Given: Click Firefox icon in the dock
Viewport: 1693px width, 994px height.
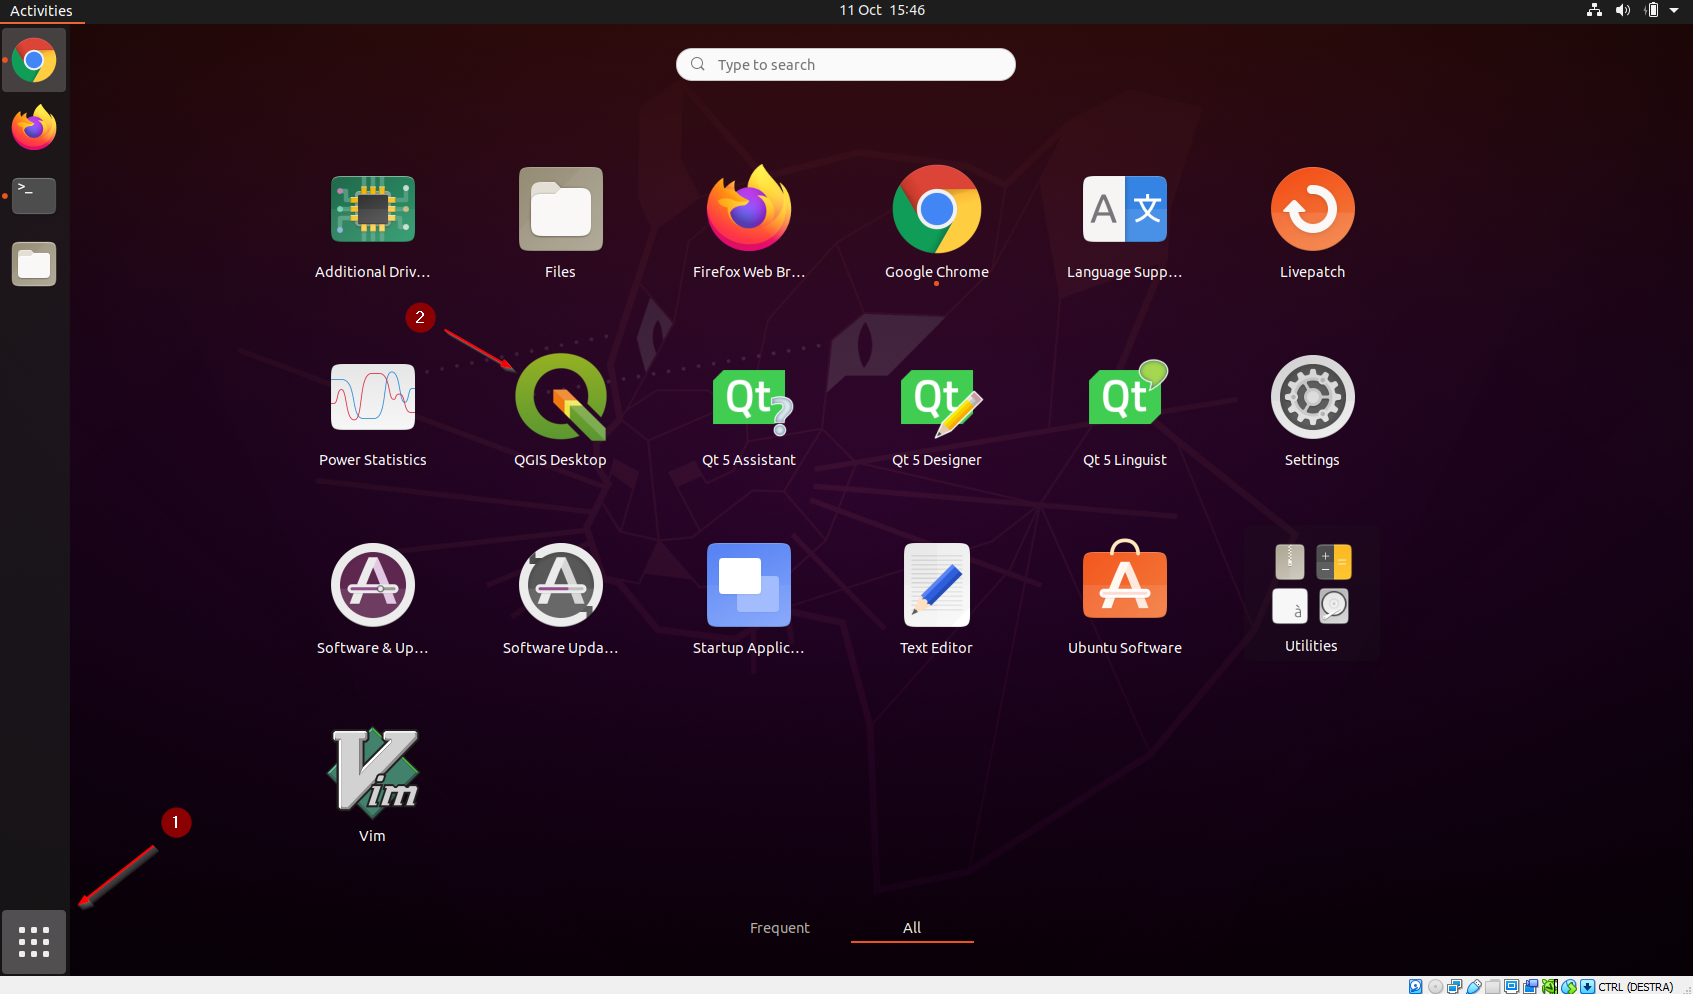Looking at the screenshot, I should [34, 128].
